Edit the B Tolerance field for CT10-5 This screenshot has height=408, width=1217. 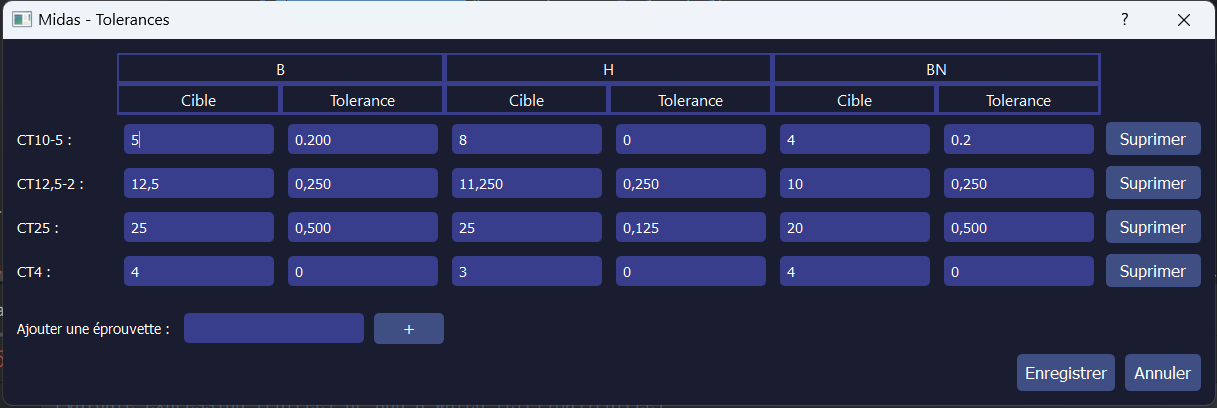(362, 140)
